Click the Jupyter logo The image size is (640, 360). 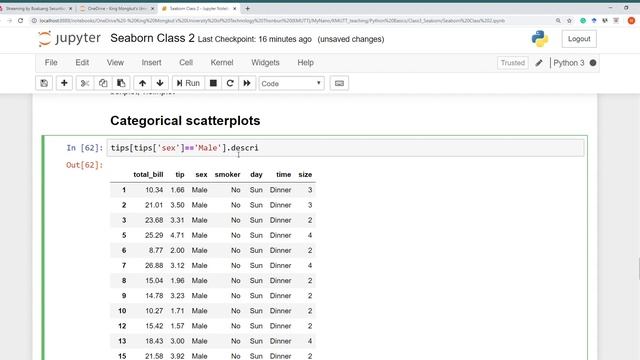[69, 39]
